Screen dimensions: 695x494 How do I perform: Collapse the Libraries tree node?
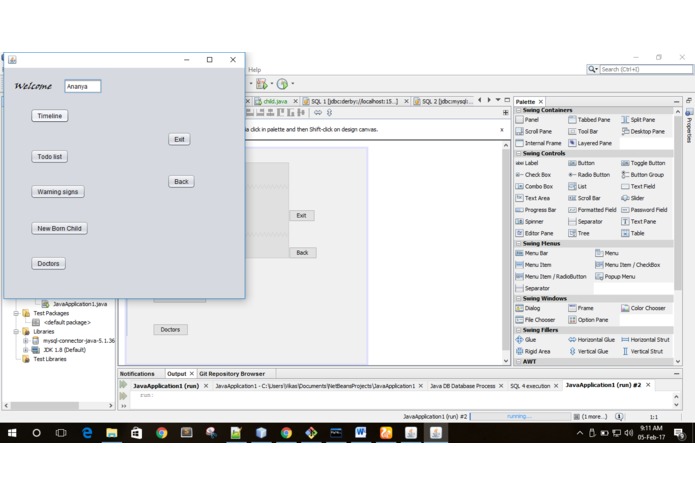(x=16, y=331)
